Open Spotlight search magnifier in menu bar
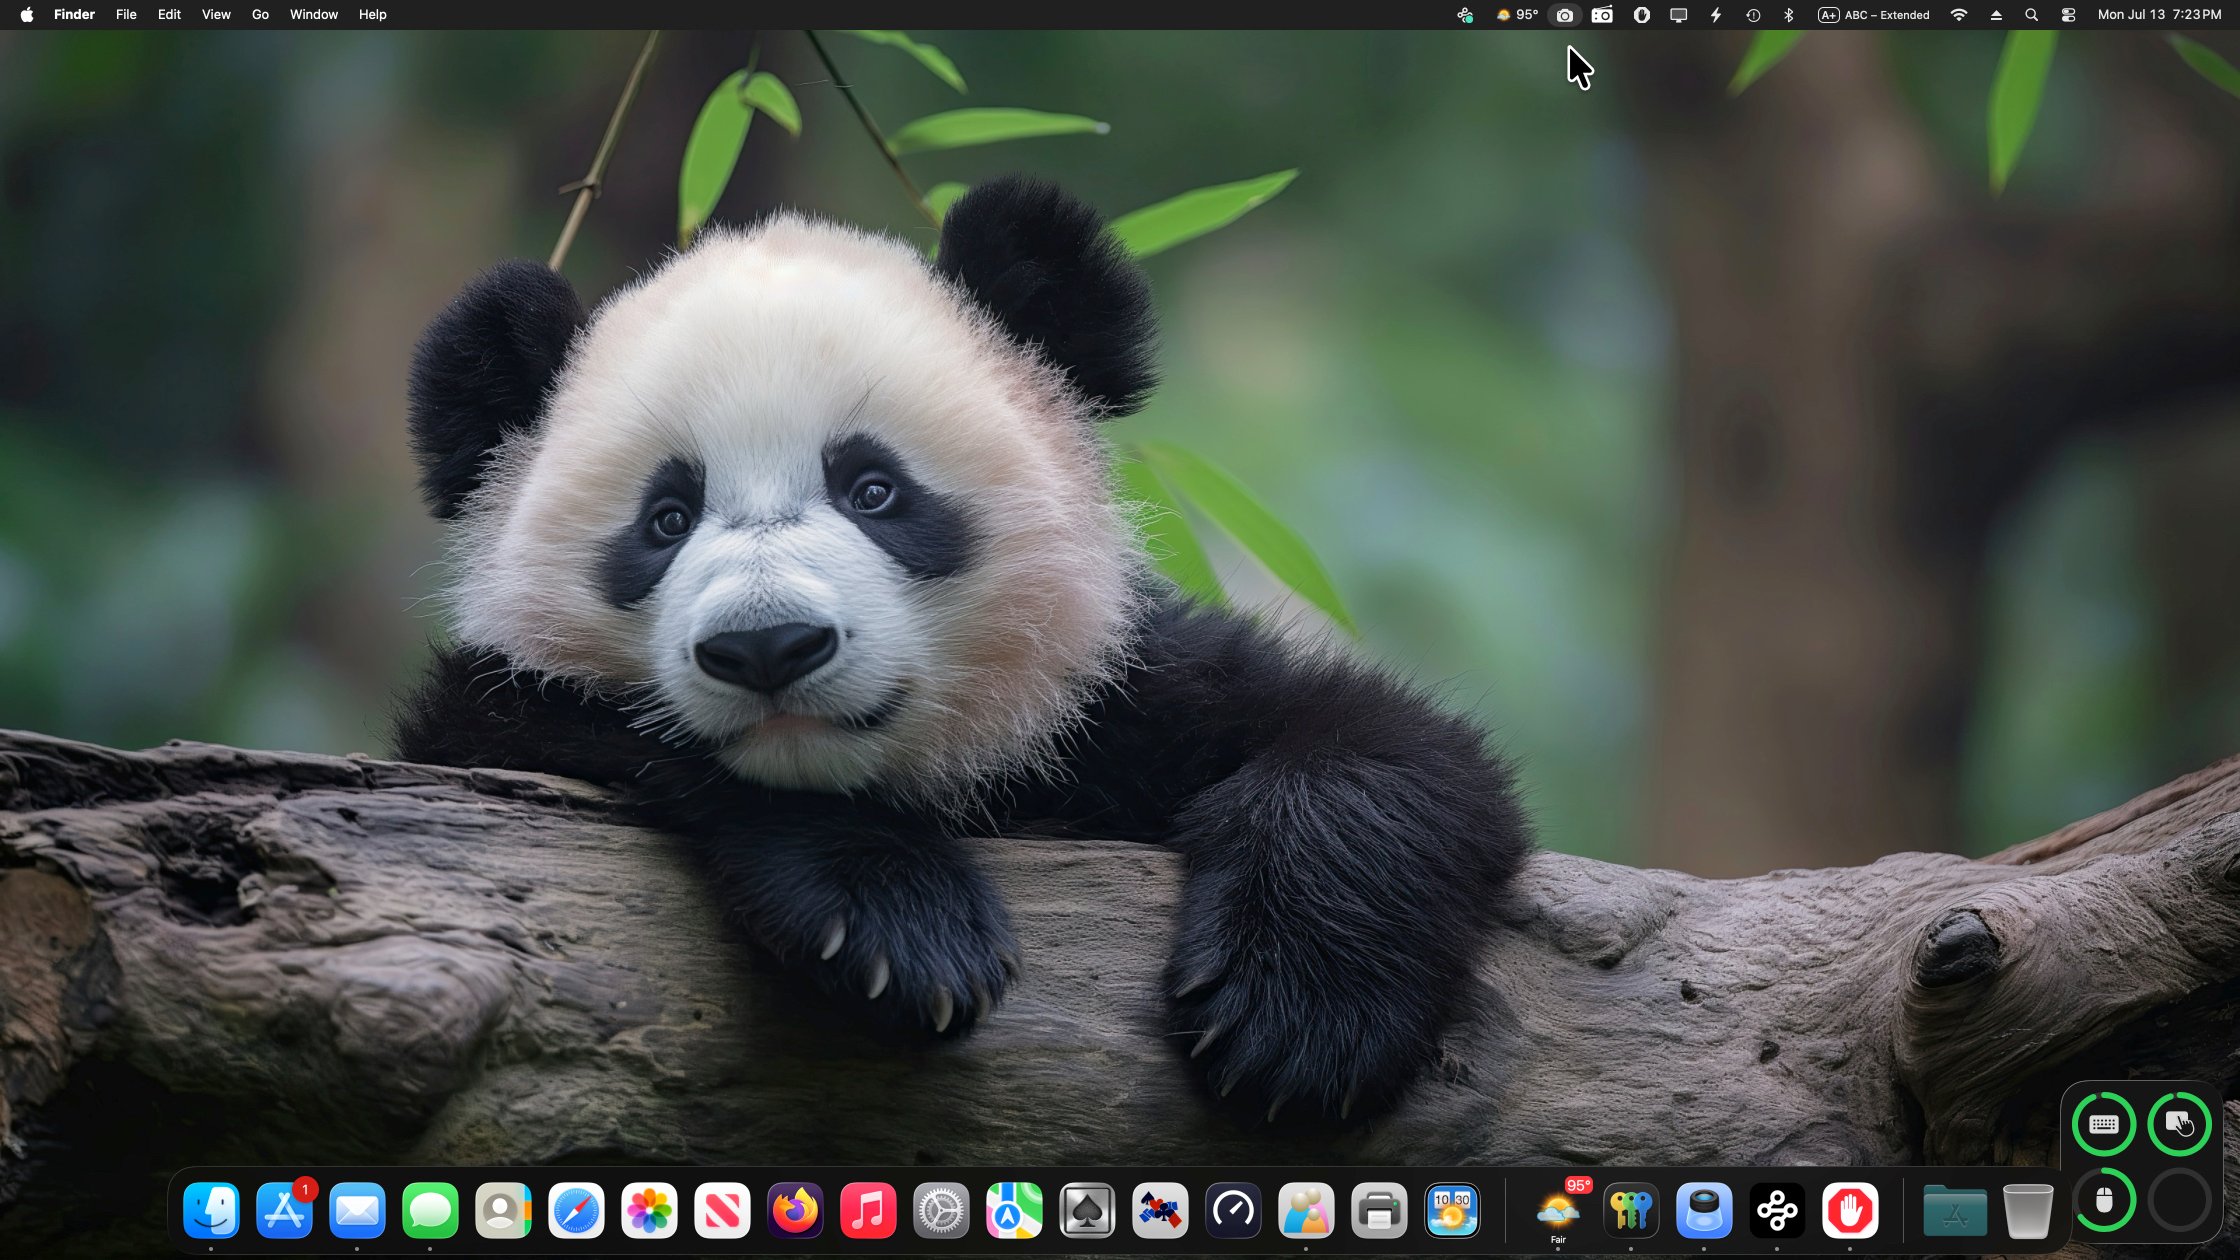The height and width of the screenshot is (1260, 2240). pyautogui.click(x=2031, y=15)
